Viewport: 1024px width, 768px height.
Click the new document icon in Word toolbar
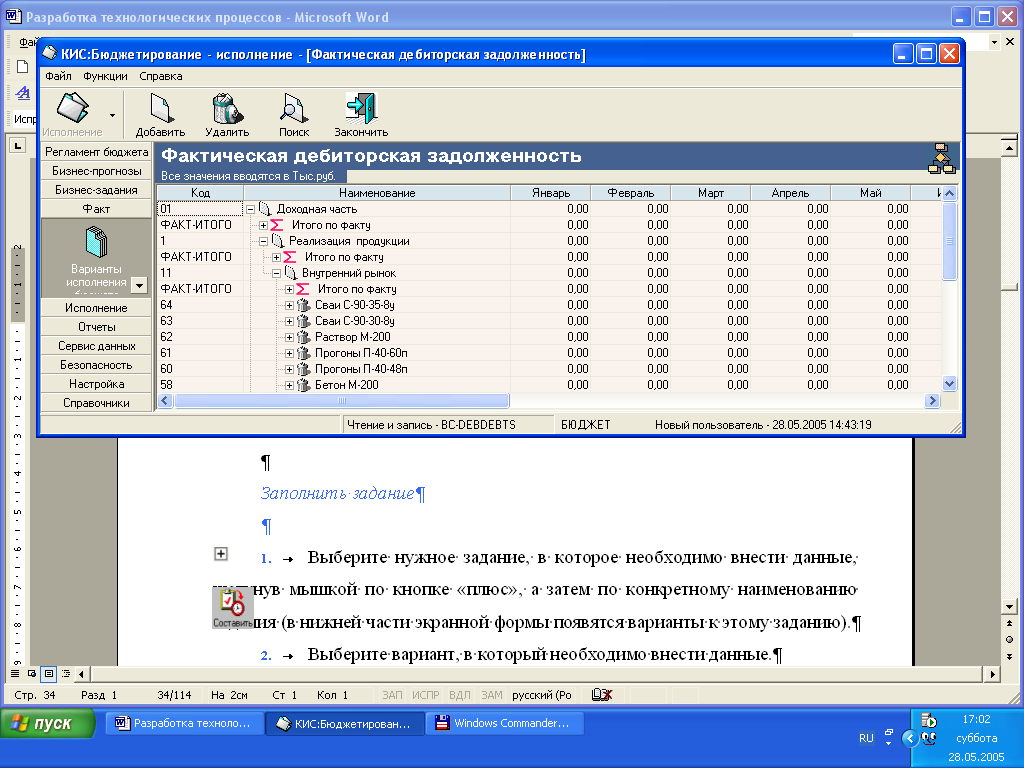click(23, 67)
